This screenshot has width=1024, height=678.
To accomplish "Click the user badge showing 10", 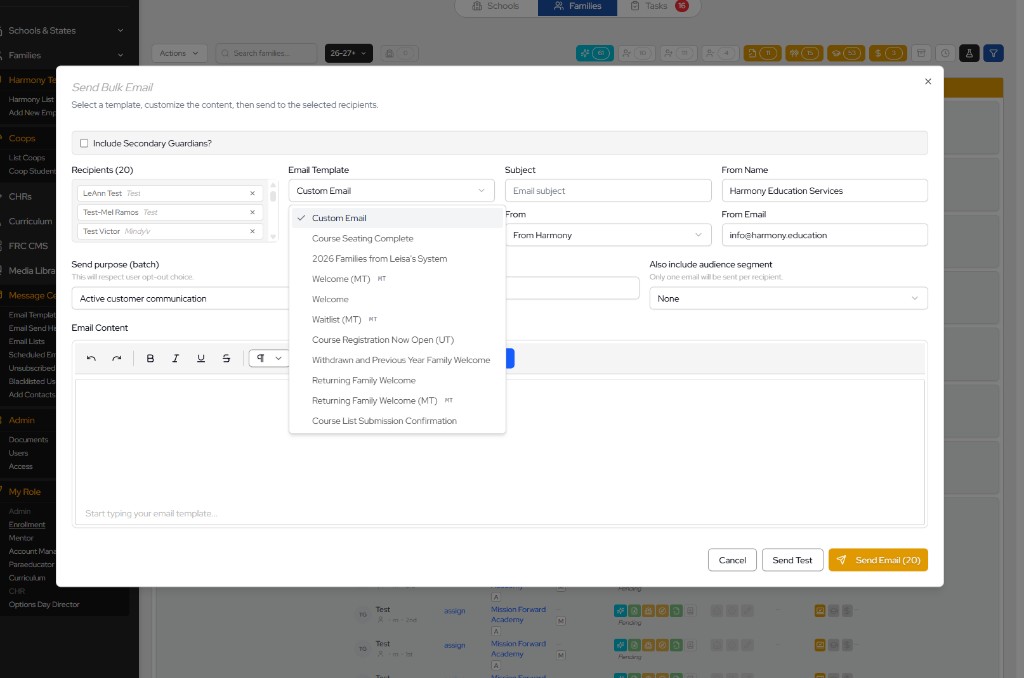I will [637, 54].
